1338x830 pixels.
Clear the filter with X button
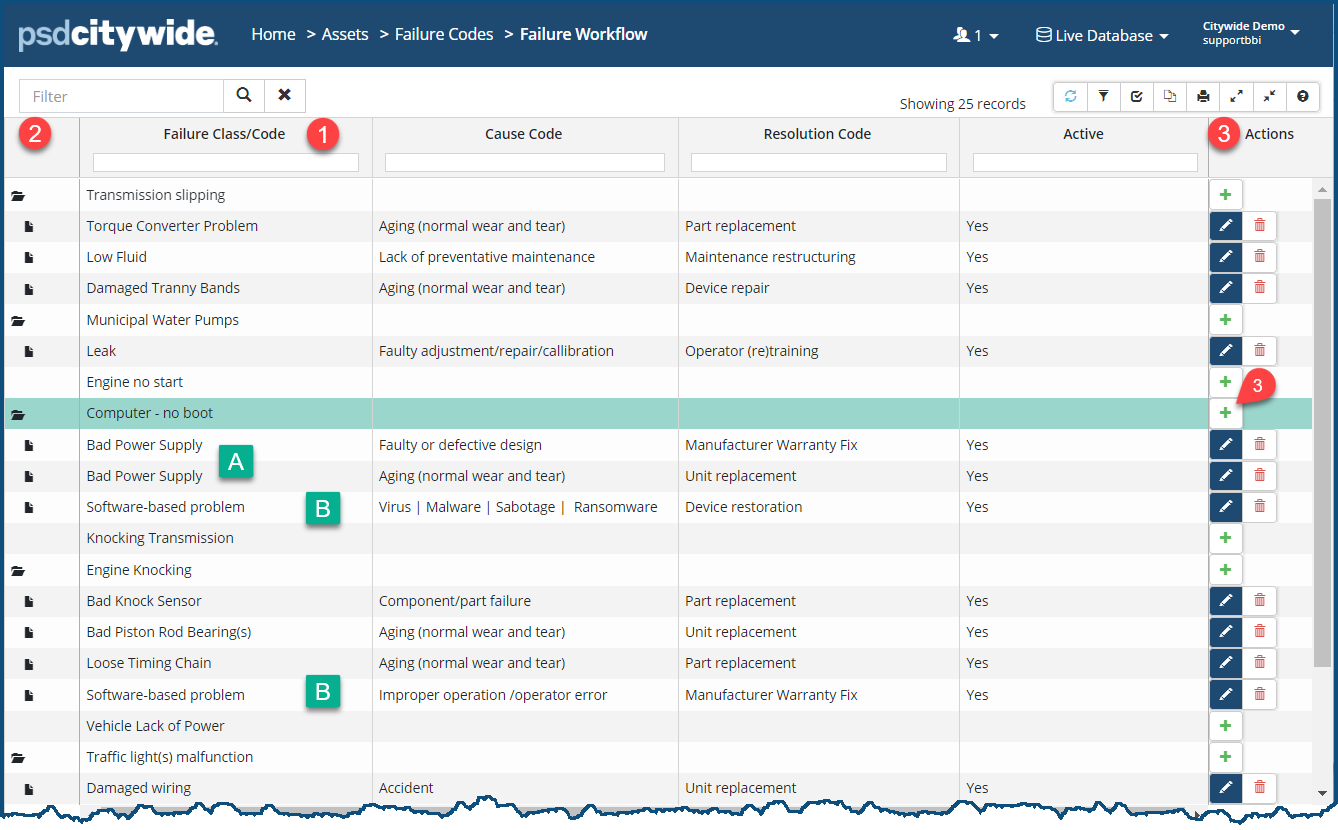pyautogui.click(x=285, y=96)
